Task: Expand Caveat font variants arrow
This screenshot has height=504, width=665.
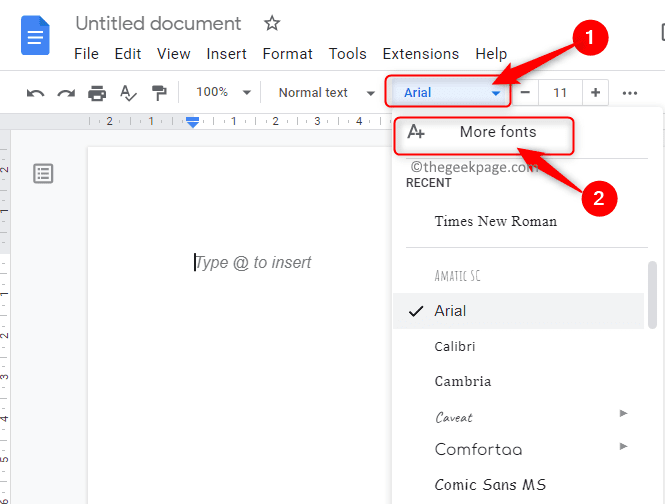Action: click(x=623, y=413)
